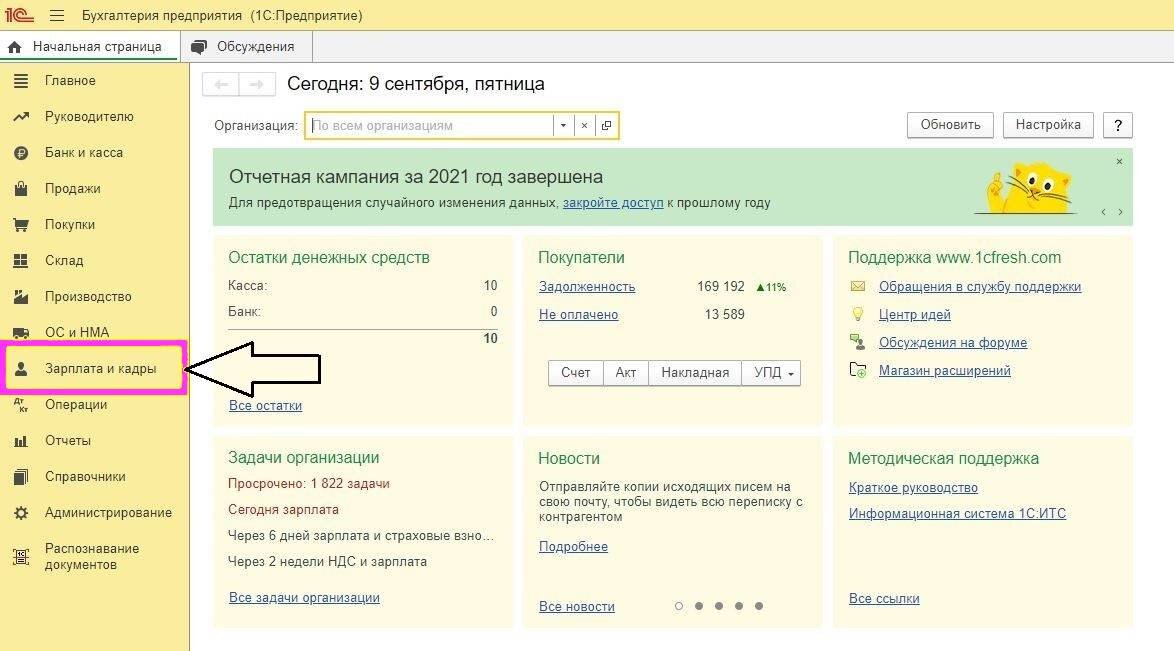Click 'Через 2 недели НДС и зарплата'
Image resolution: width=1174 pixels, height=651 pixels.
[327, 562]
